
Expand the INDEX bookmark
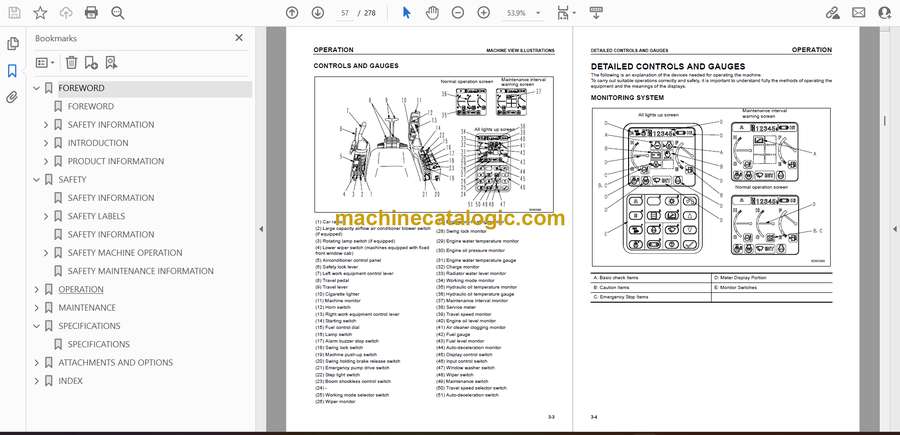(37, 382)
